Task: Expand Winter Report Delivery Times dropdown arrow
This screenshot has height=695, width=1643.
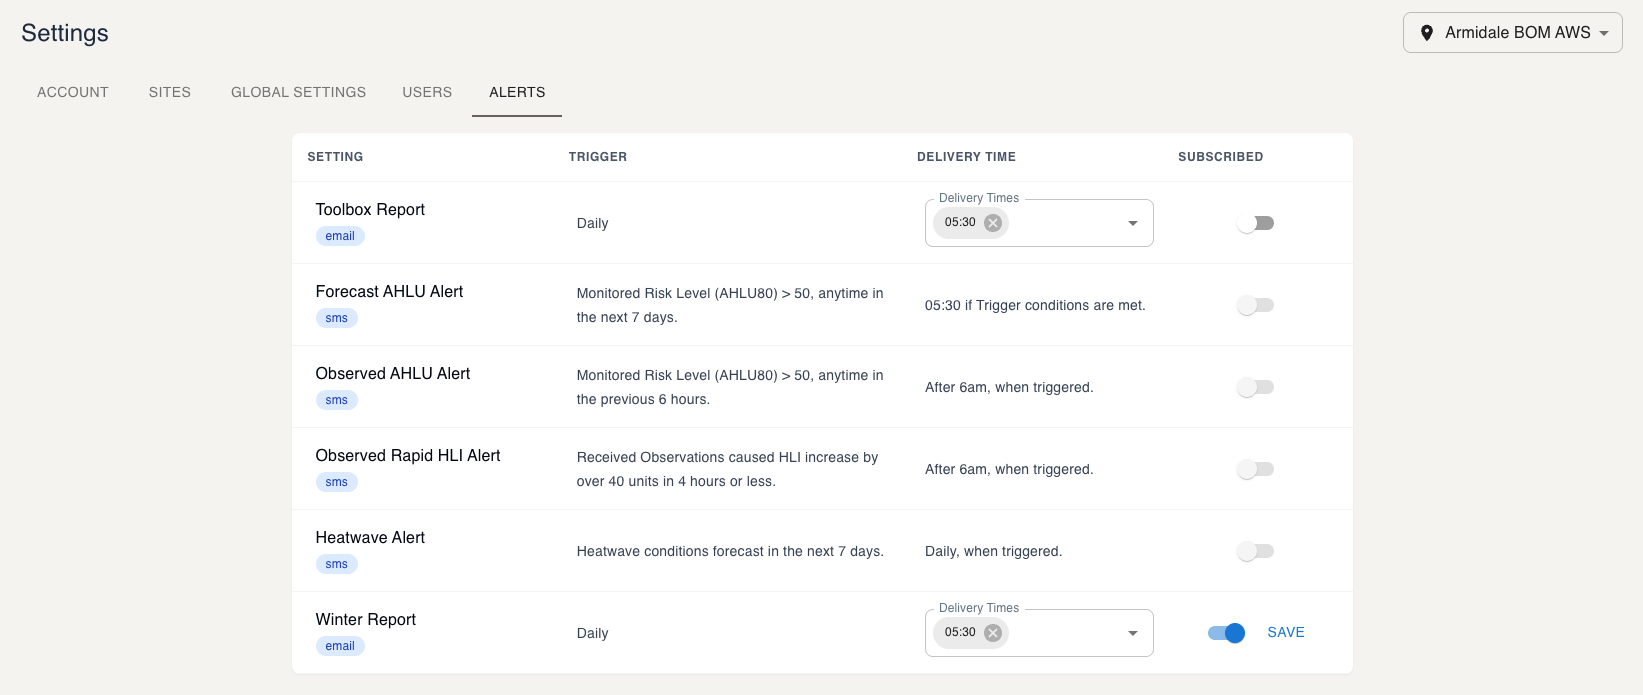Action: [x=1133, y=633]
